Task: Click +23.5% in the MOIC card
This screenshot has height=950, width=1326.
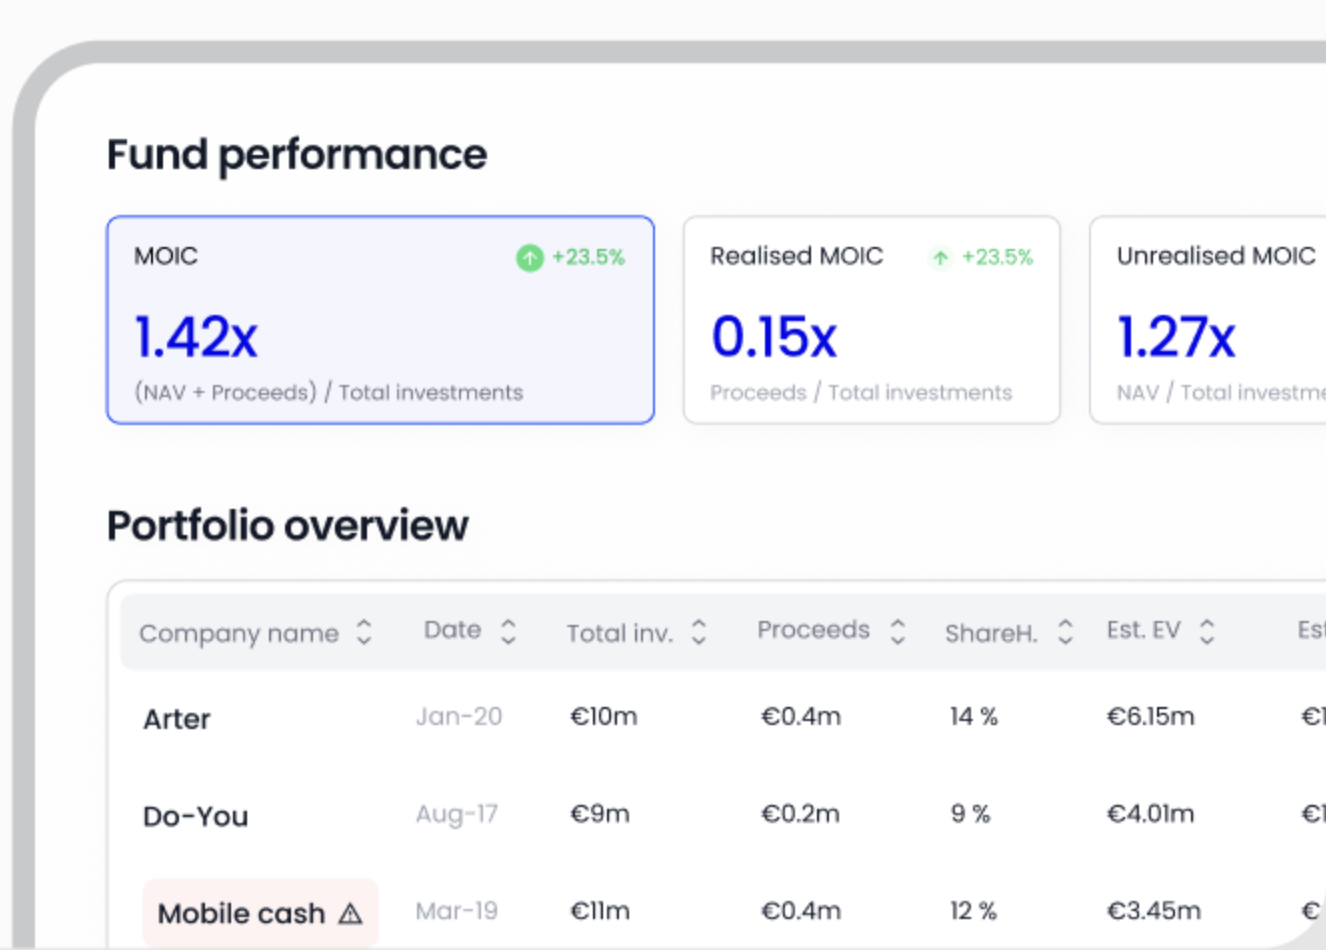Action: tap(588, 257)
